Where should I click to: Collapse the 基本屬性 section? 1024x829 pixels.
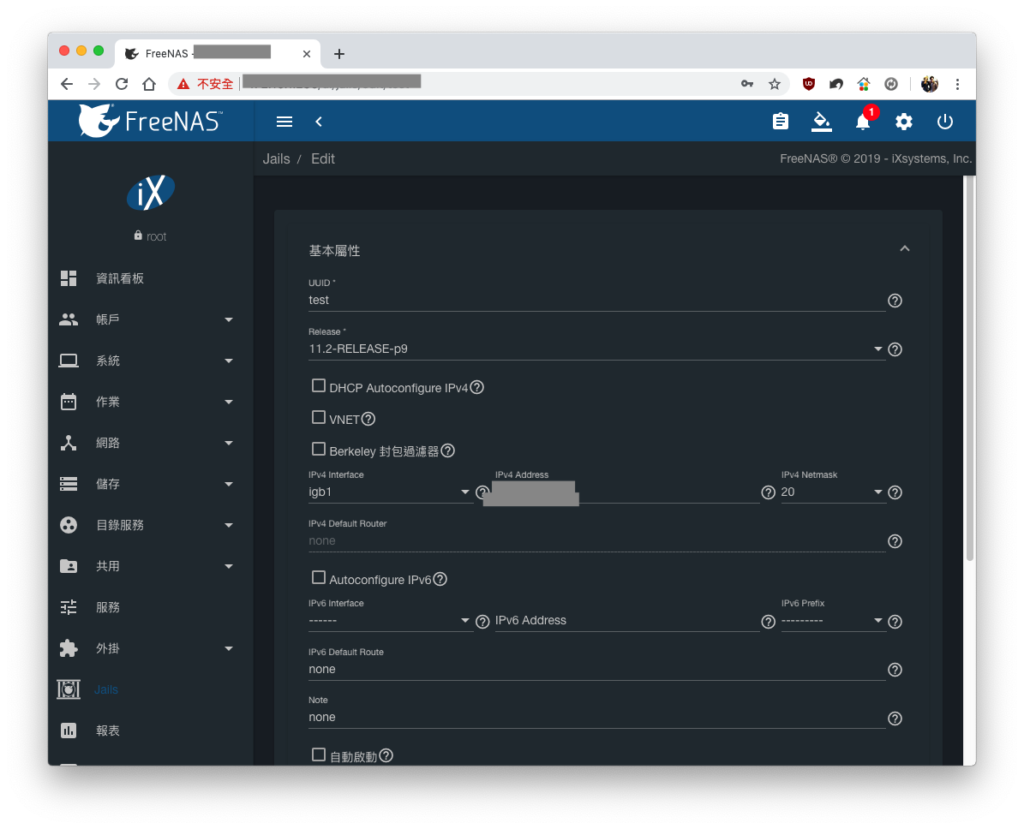click(904, 249)
